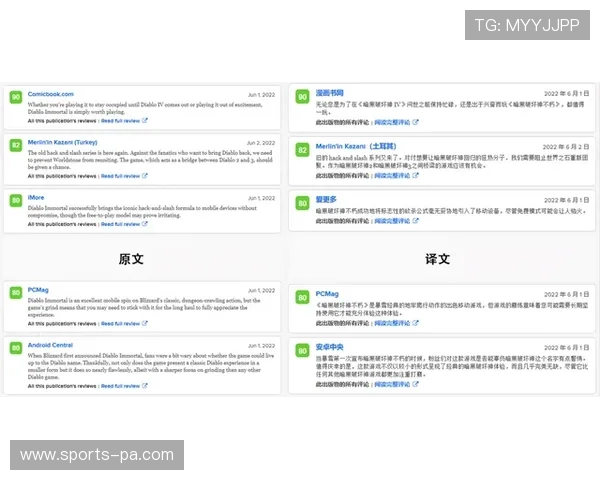This screenshot has width=600, height=480.
Task: Click the 90 score badge beside 漫画书局
Action: tap(302, 97)
